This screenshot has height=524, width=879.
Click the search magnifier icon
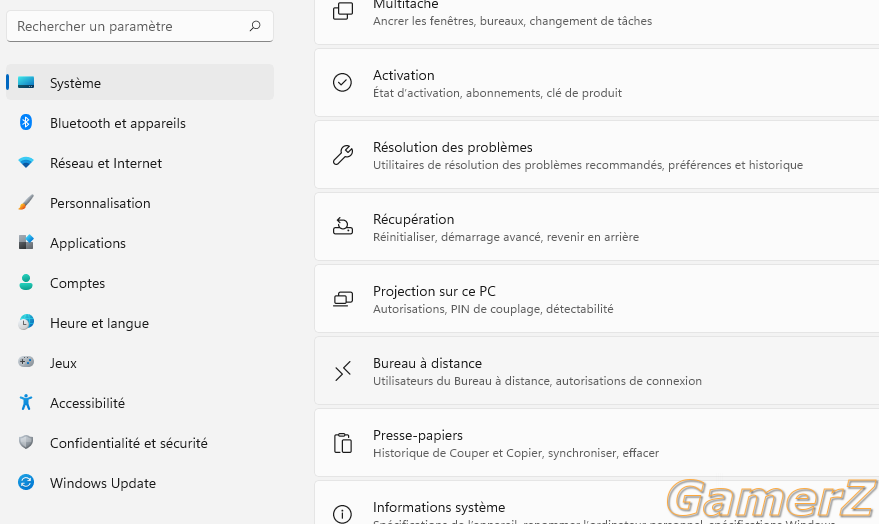[255, 26]
